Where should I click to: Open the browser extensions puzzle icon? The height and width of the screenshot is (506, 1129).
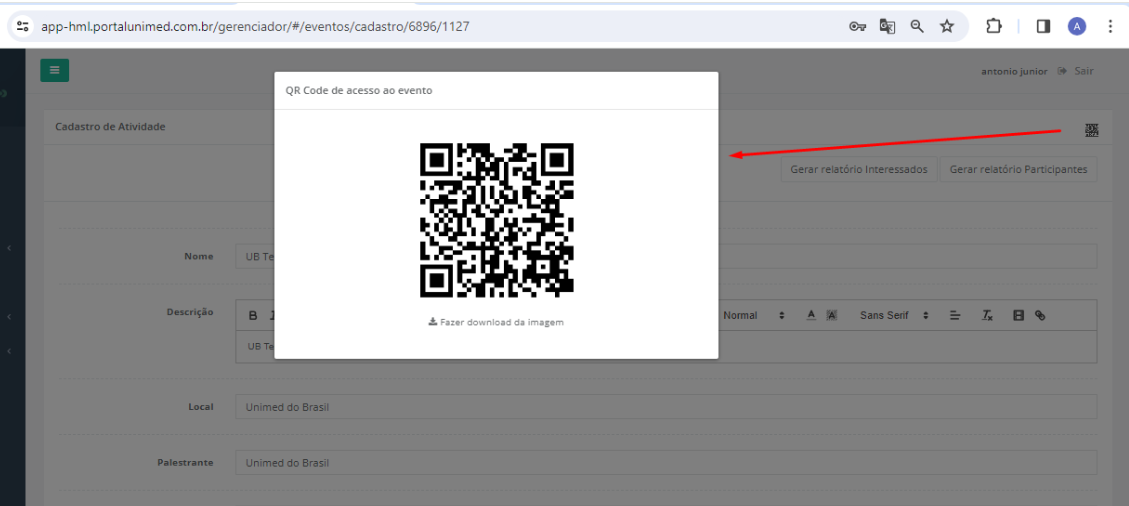pyautogui.click(x=994, y=27)
